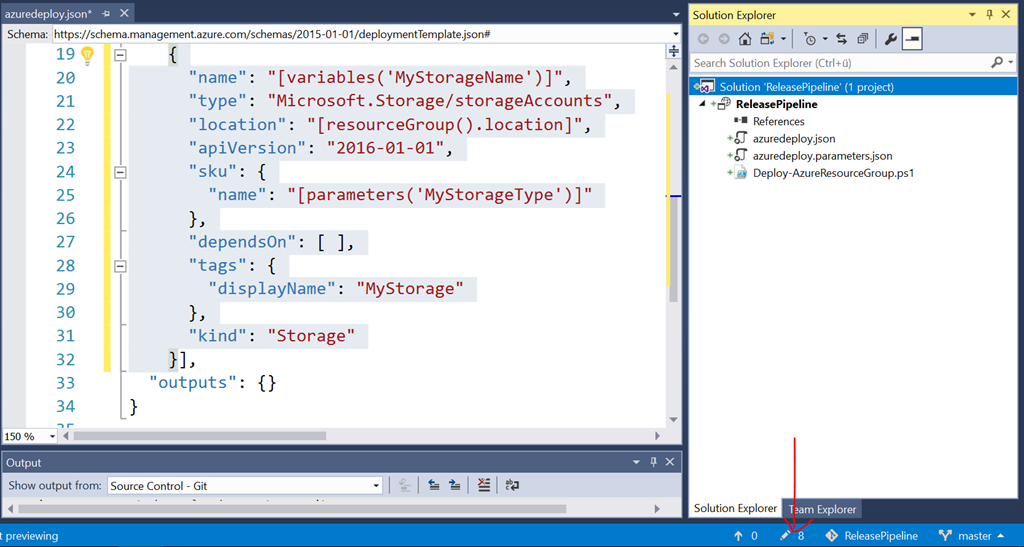Click the Sync with Active Document icon
The image size is (1024, 547).
click(x=840, y=39)
